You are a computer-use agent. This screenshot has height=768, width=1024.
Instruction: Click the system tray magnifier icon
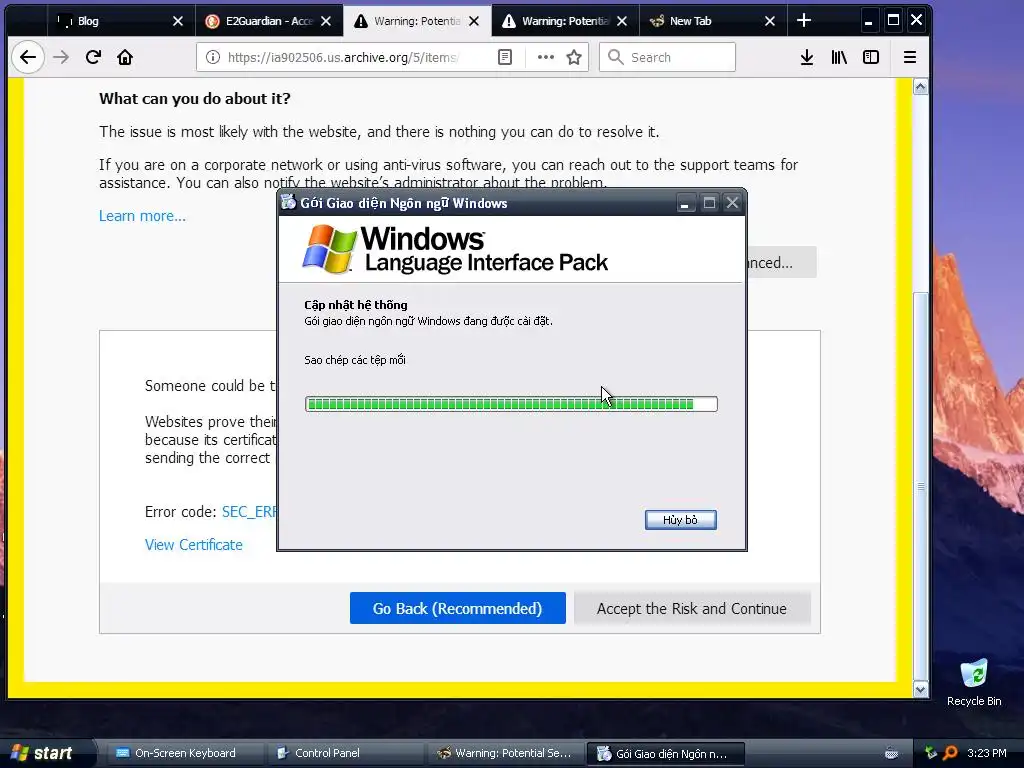pyautogui.click(x=950, y=753)
